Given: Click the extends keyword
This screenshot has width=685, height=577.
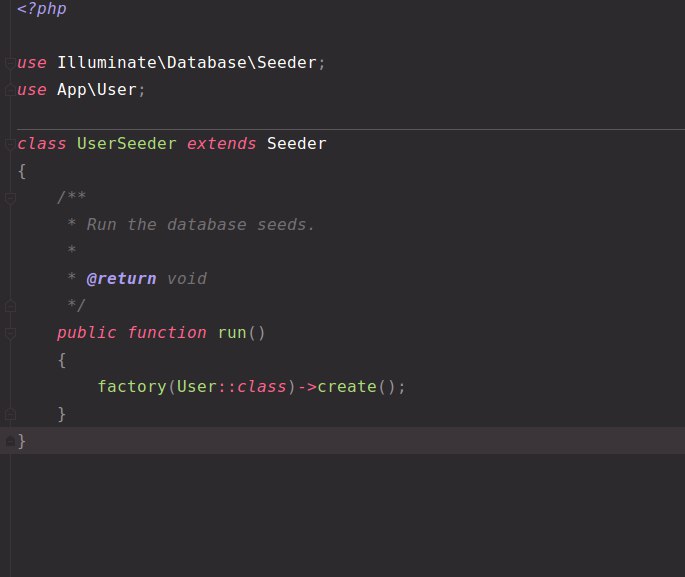Looking at the screenshot, I should 221,144.
